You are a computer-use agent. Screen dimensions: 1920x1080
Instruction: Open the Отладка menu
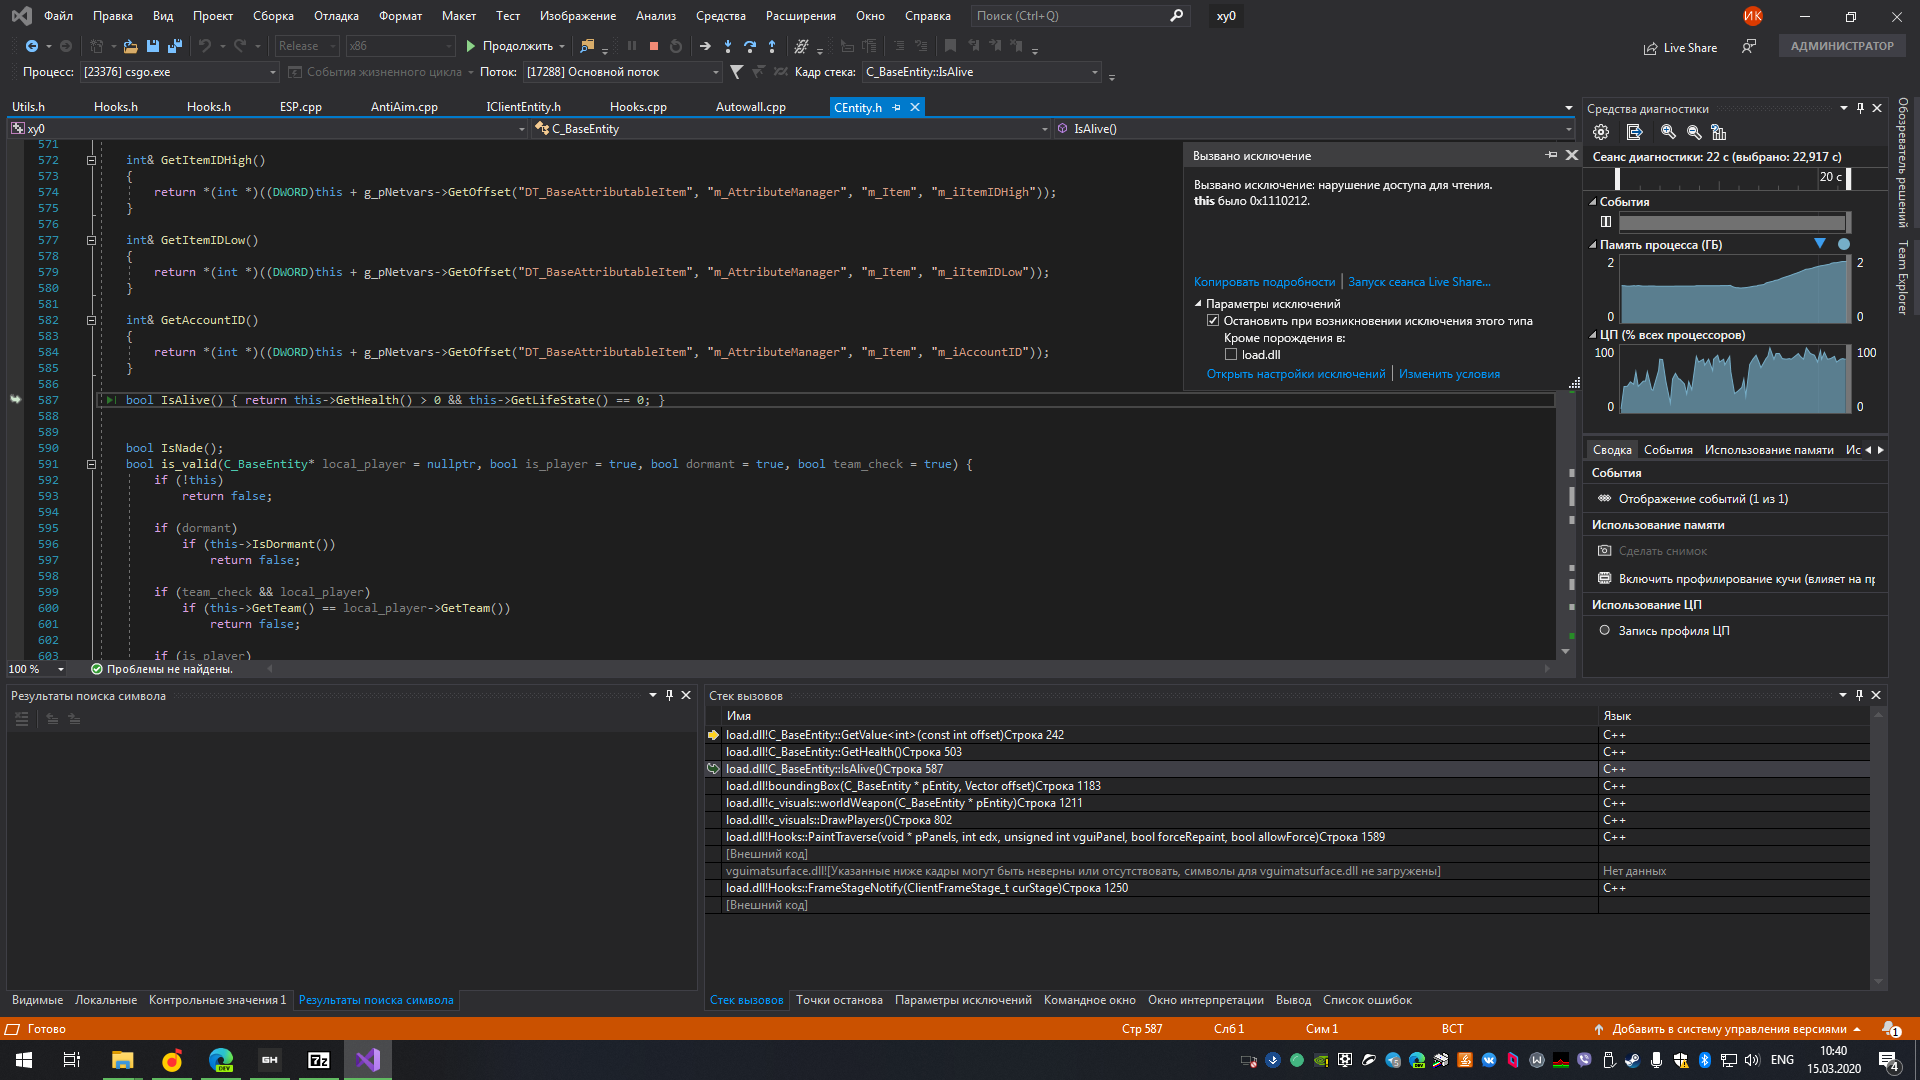(336, 16)
